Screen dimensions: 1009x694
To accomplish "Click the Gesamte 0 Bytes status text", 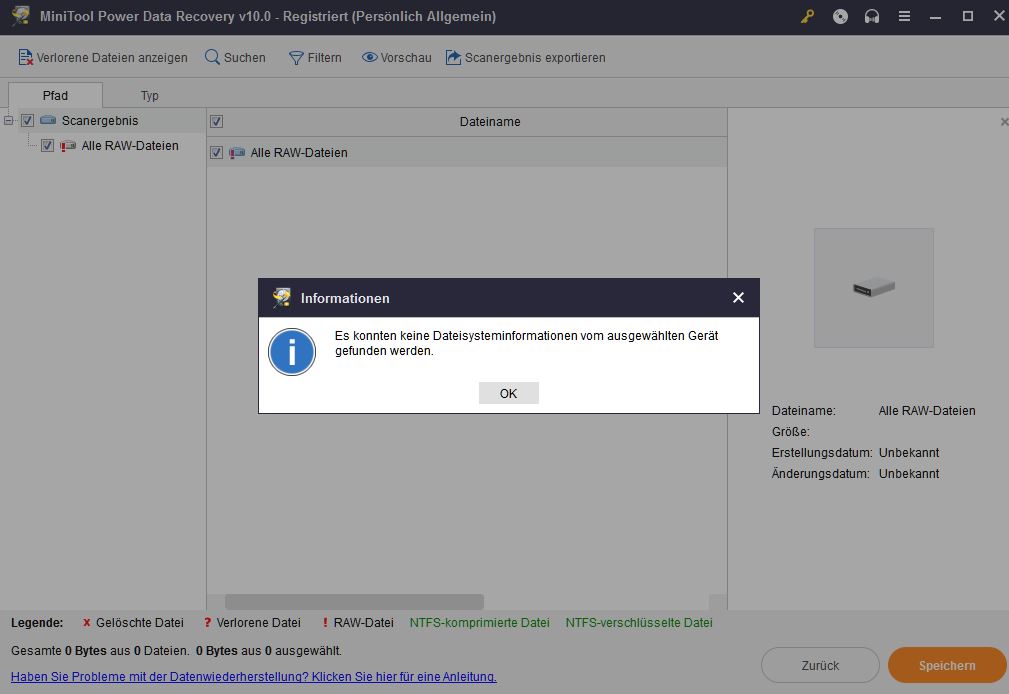I will (x=176, y=651).
